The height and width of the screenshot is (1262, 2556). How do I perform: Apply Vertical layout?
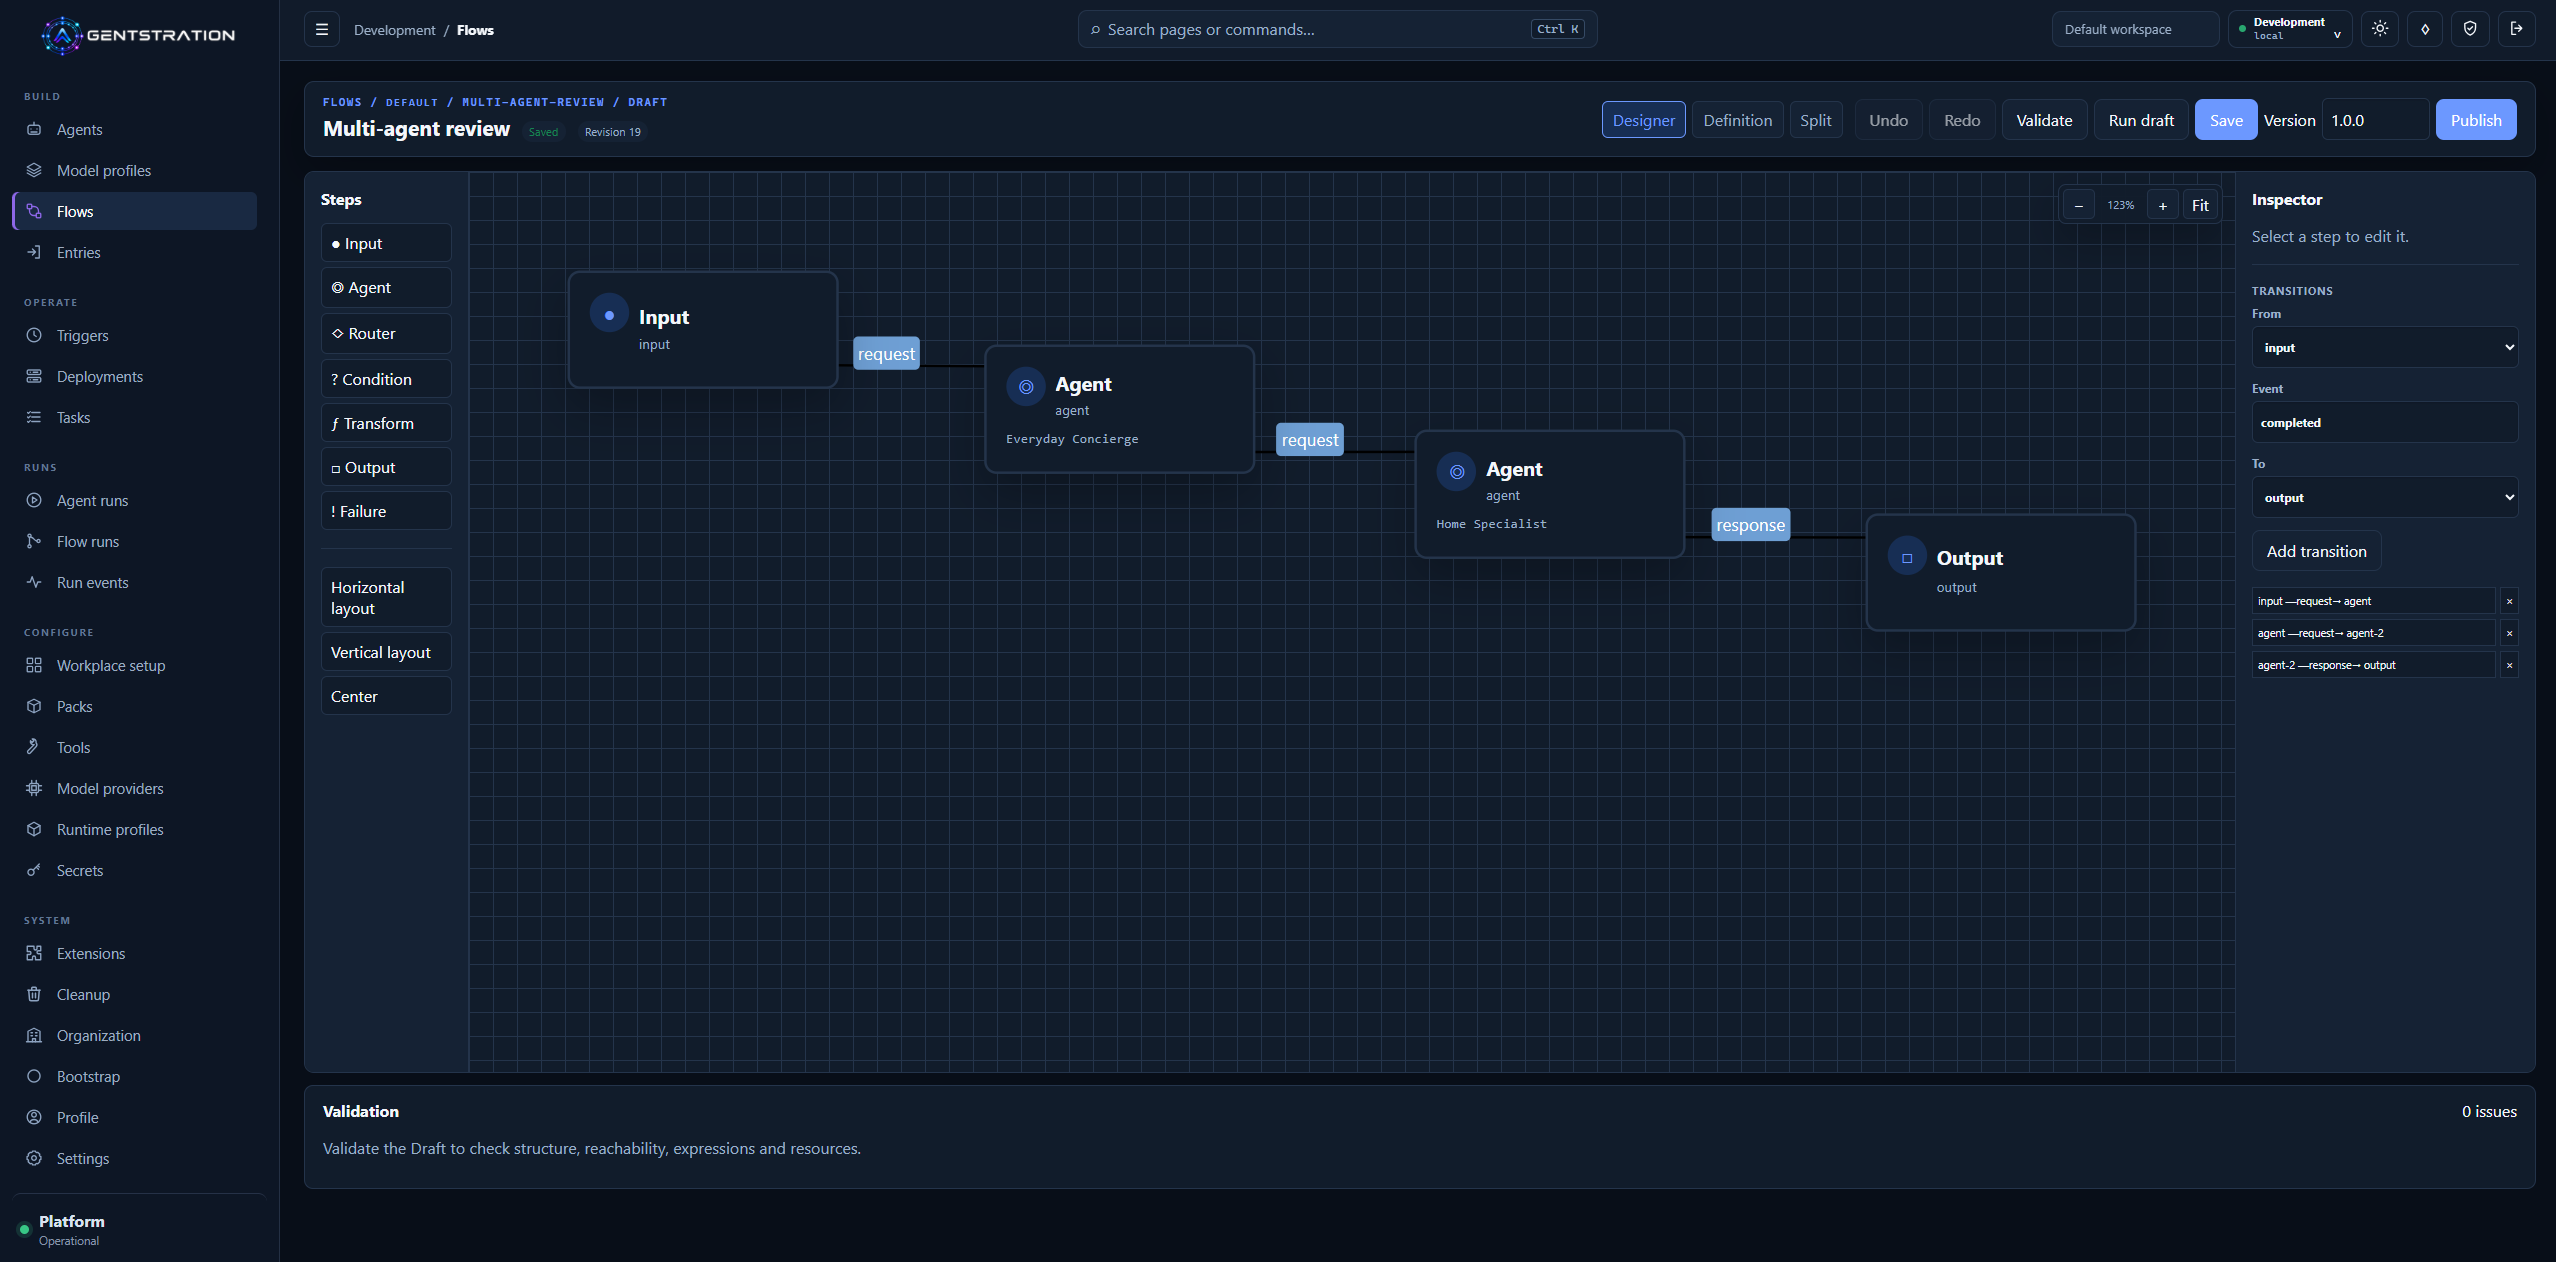point(386,652)
